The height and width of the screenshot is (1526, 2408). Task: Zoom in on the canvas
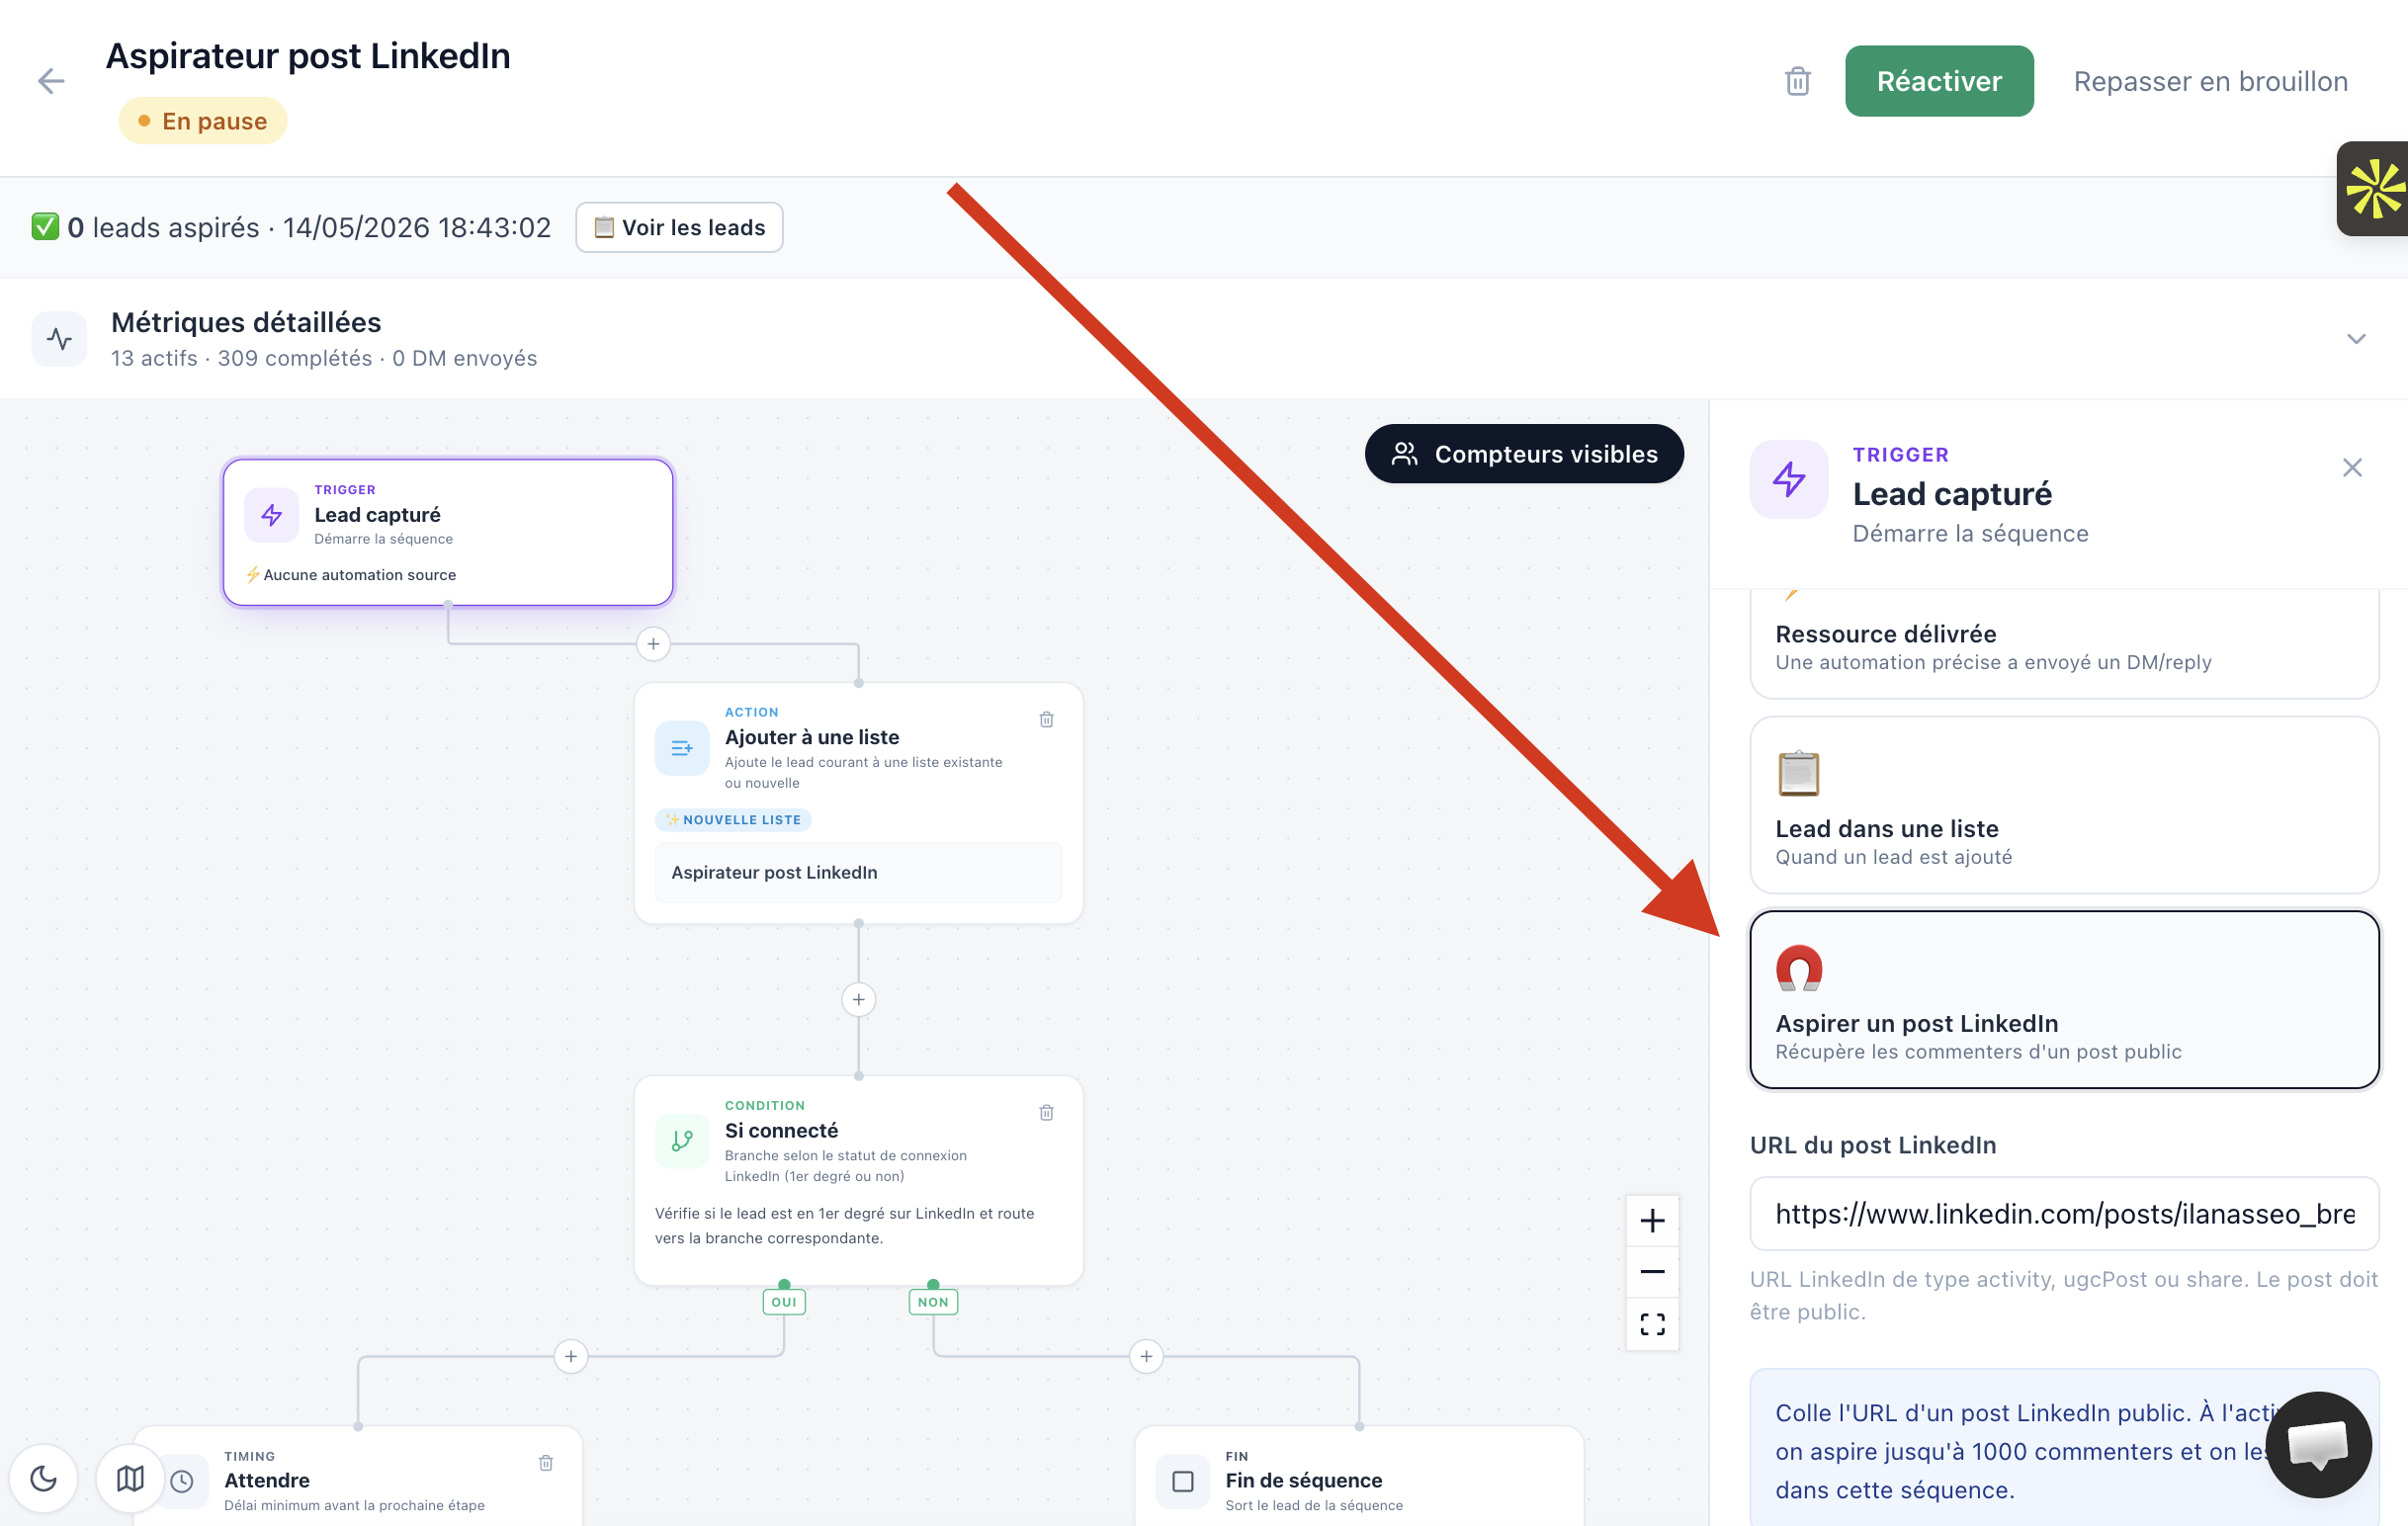tap(1652, 1220)
